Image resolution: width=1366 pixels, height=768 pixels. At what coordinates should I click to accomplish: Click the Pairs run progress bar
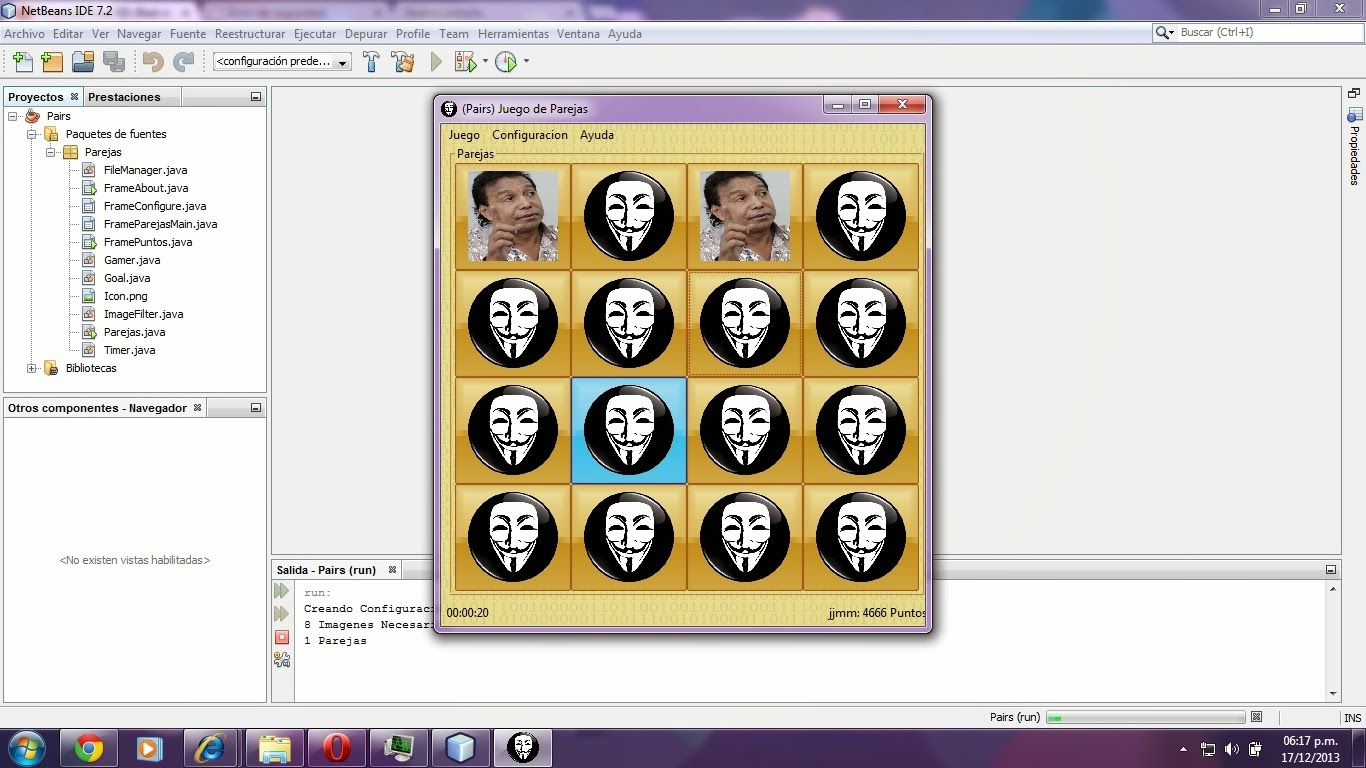1146,717
